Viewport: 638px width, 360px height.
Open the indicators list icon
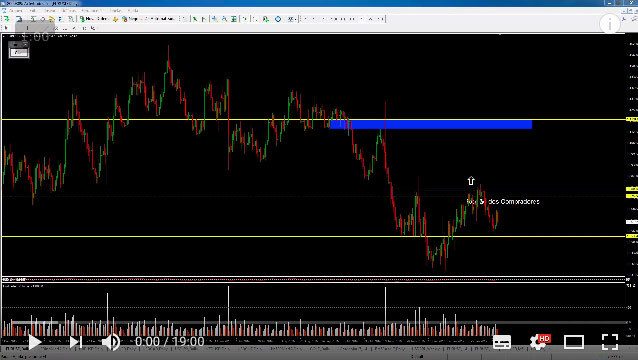point(265,19)
